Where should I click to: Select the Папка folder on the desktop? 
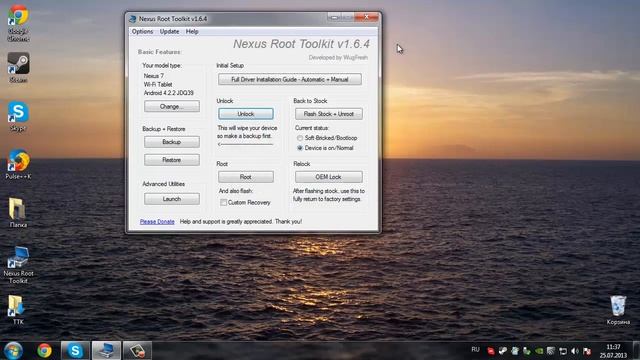click(18, 213)
